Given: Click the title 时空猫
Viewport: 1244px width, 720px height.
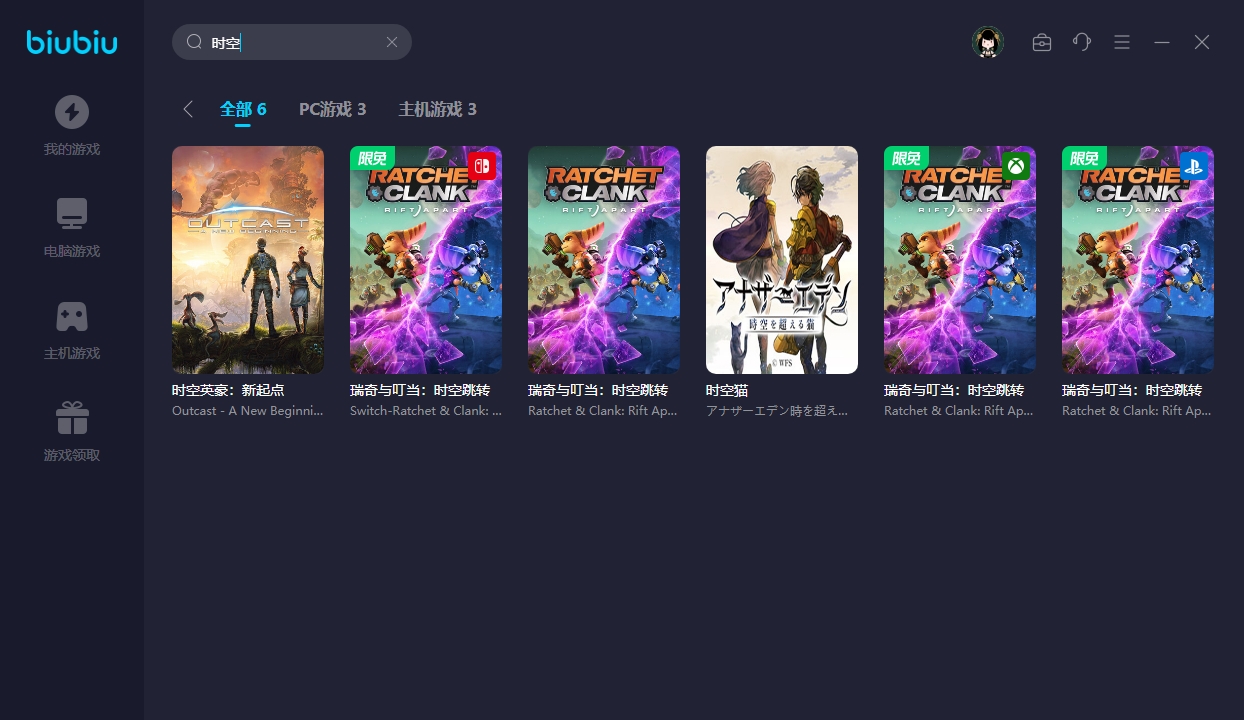Looking at the screenshot, I should click(727, 390).
